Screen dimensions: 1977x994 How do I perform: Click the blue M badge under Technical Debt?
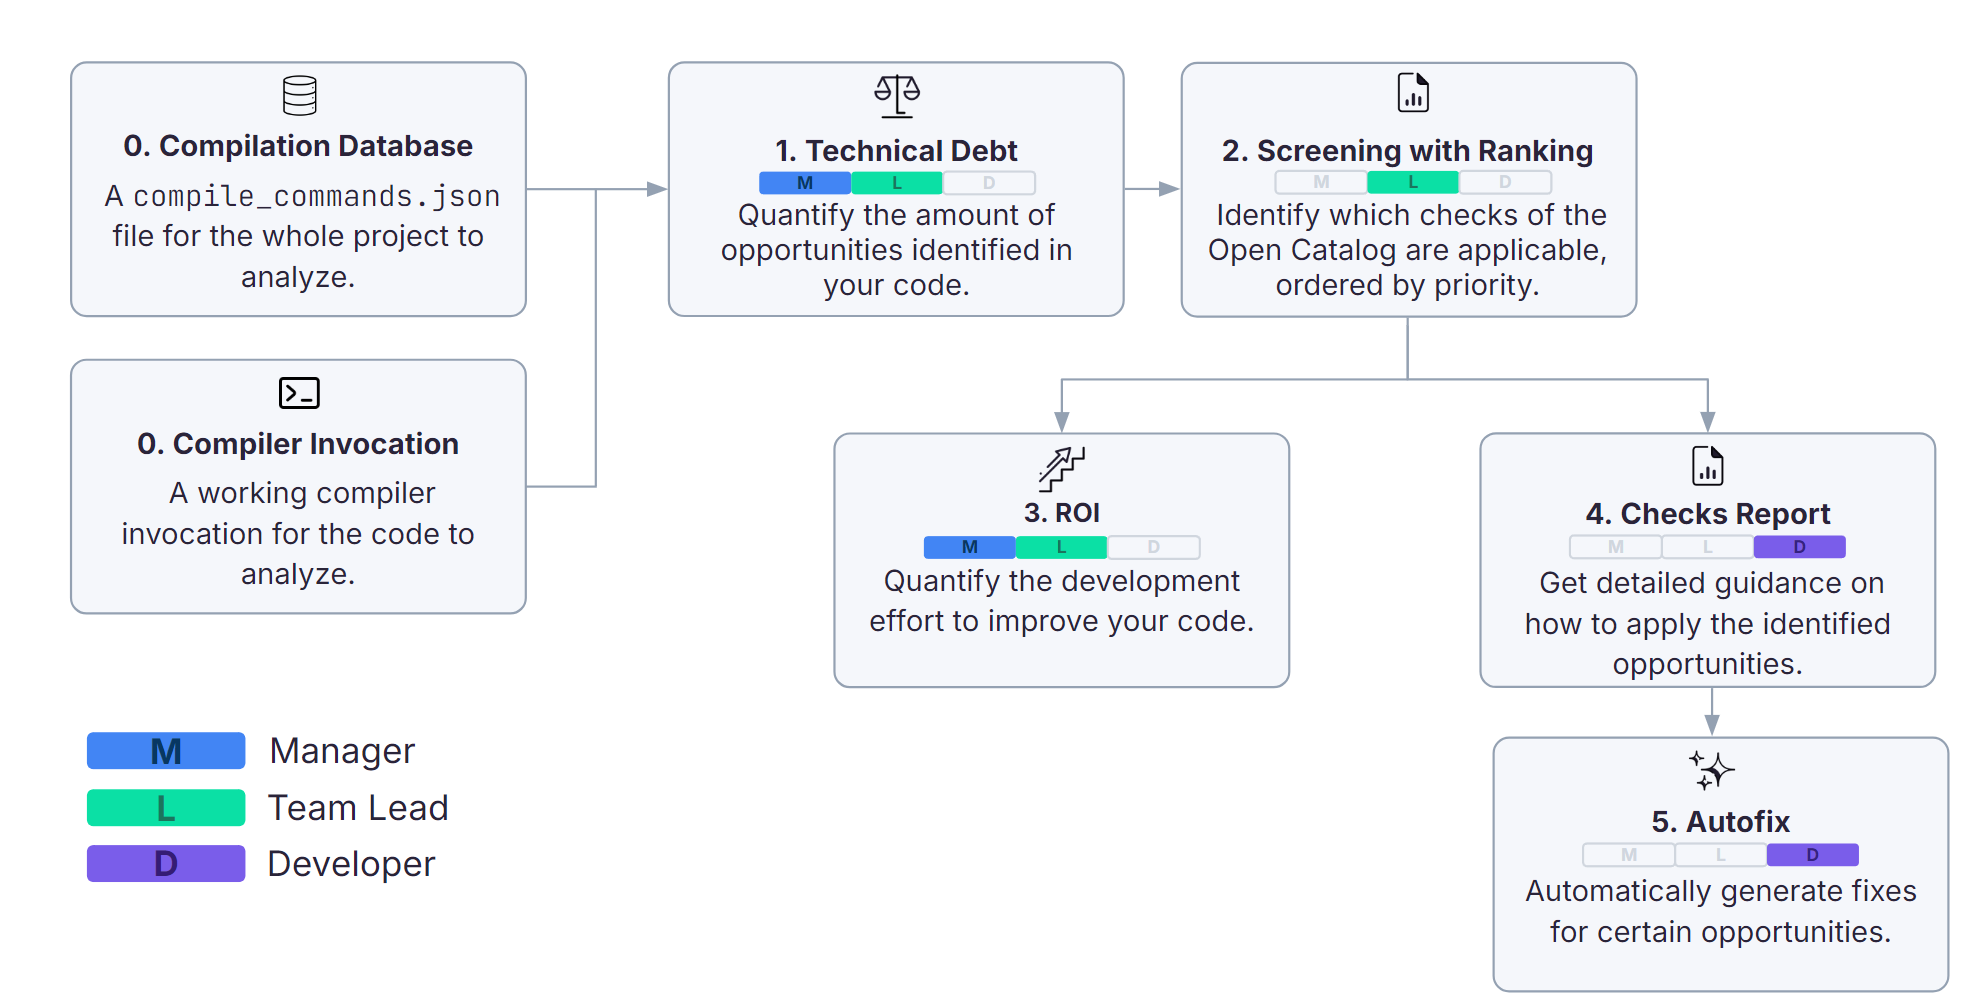pyautogui.click(x=805, y=183)
